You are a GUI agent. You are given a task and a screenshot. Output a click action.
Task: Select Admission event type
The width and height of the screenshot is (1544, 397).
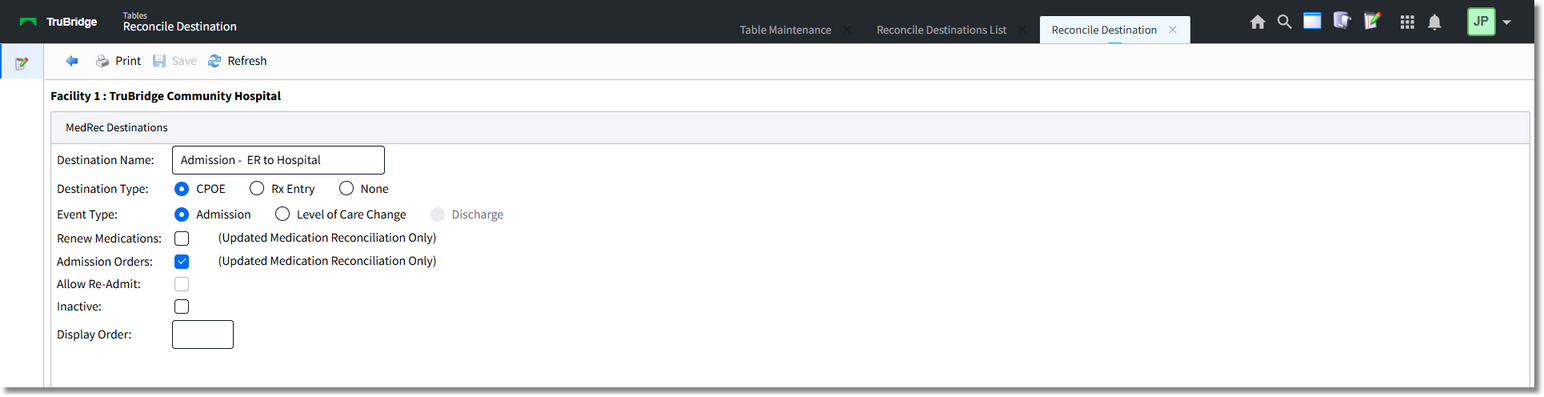pyautogui.click(x=182, y=214)
